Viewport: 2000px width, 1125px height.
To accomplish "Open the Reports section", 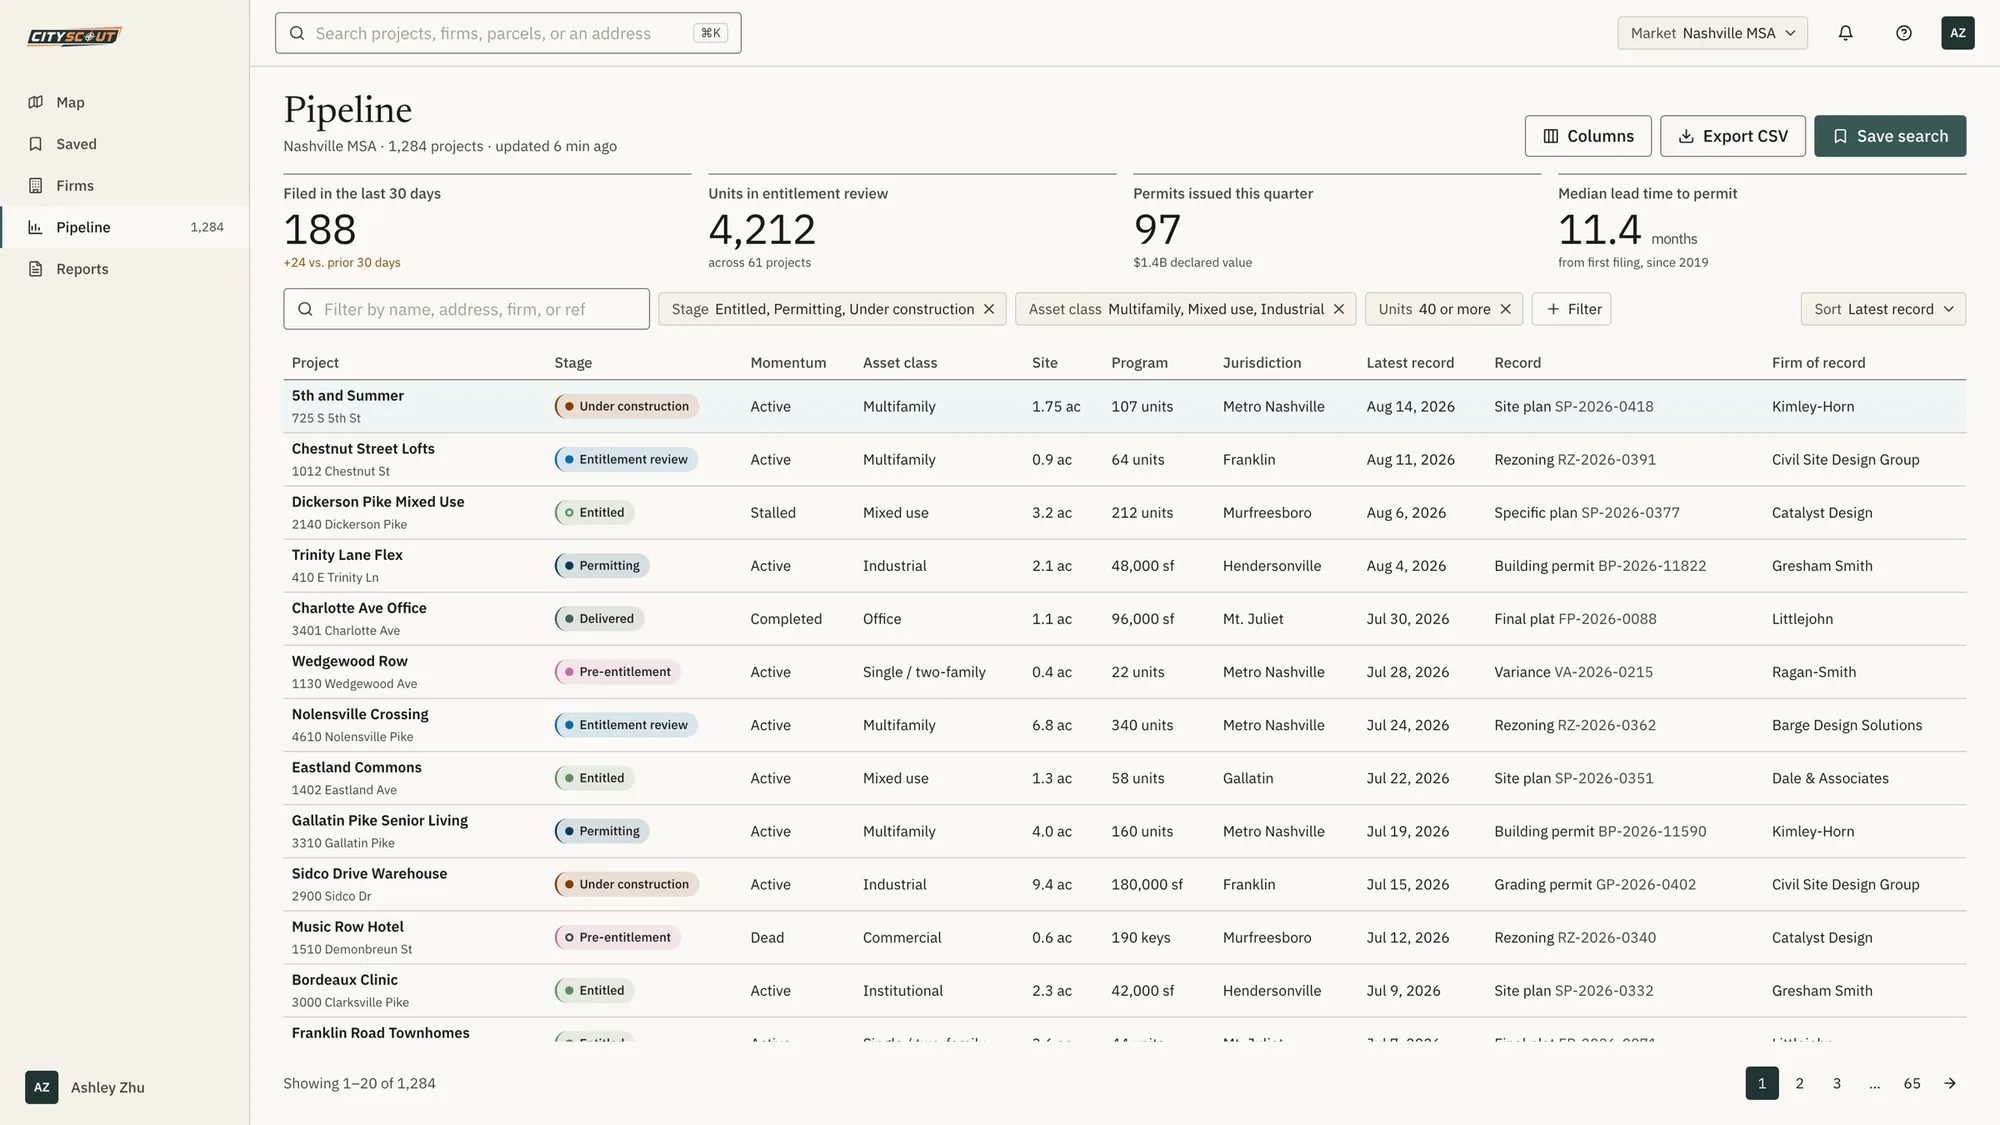I will coord(125,269).
